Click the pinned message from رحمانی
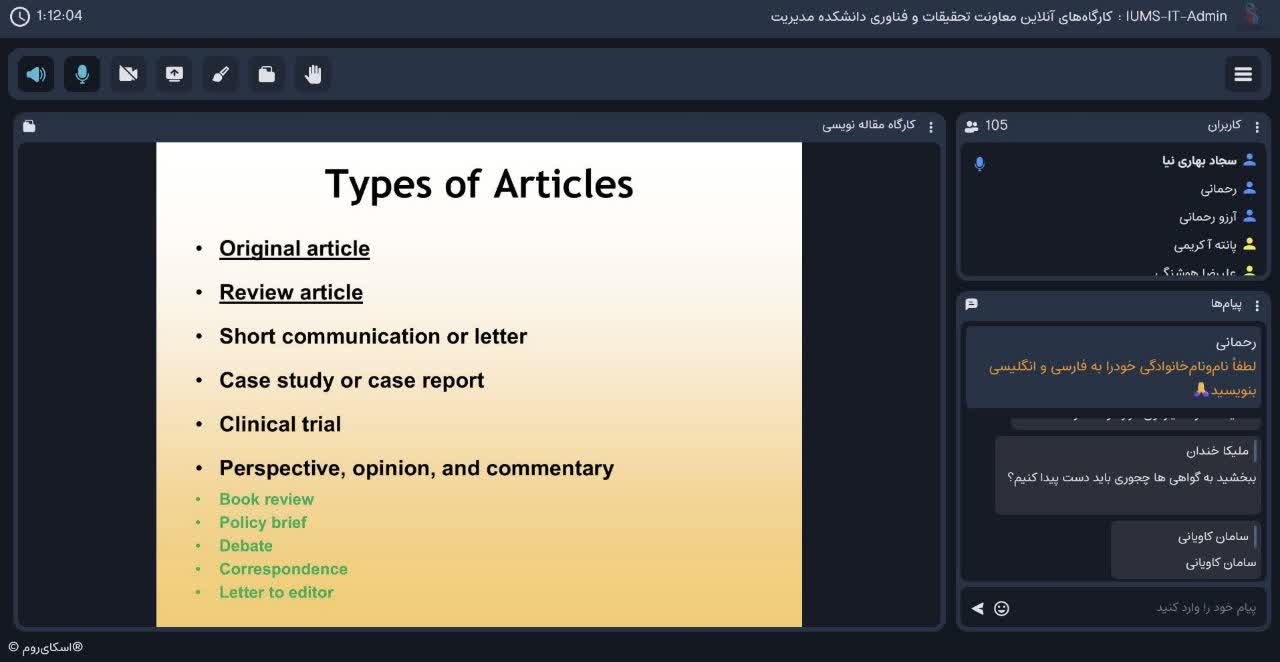This screenshot has width=1280, height=662. pyautogui.click(x=1113, y=367)
